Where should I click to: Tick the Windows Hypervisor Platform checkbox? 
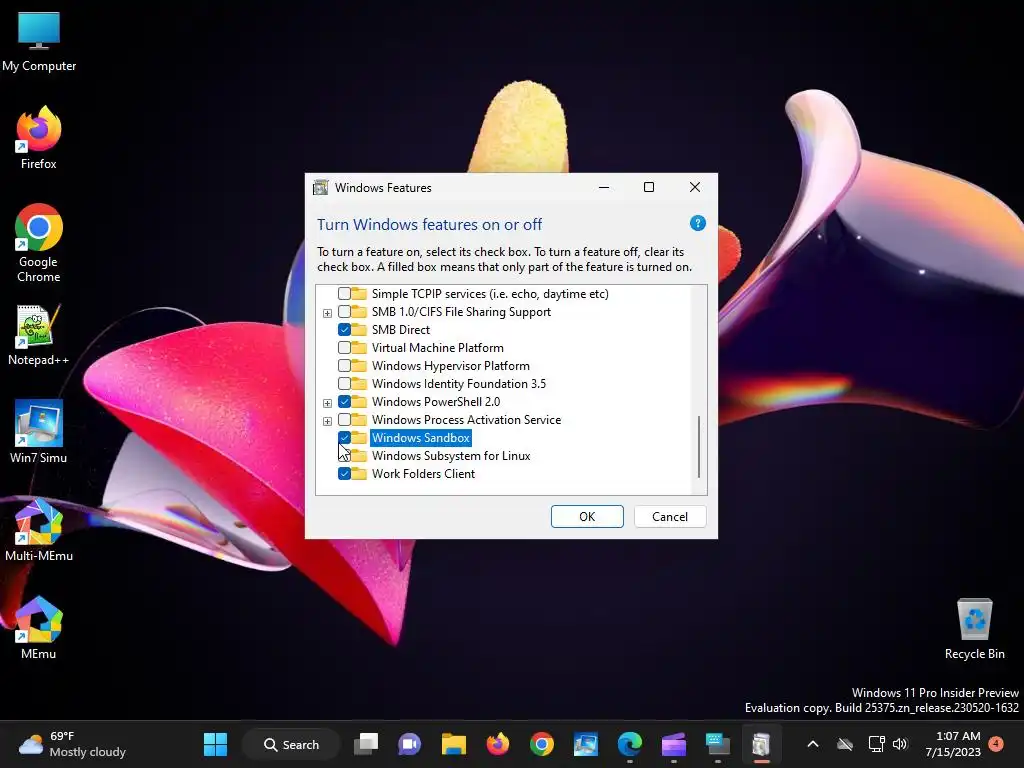[x=344, y=366]
